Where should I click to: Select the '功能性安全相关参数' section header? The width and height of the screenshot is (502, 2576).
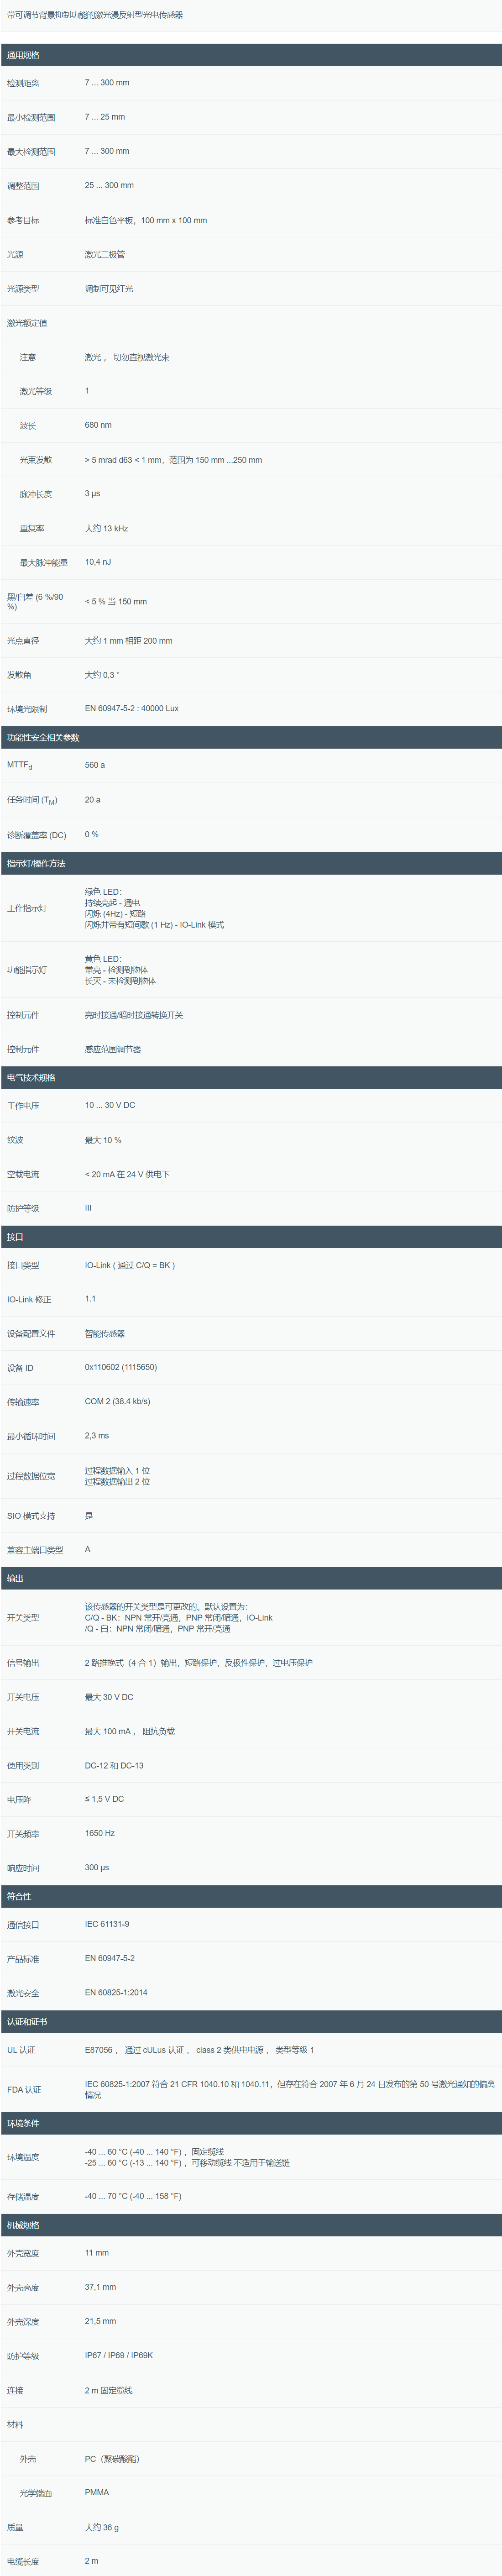(x=251, y=737)
